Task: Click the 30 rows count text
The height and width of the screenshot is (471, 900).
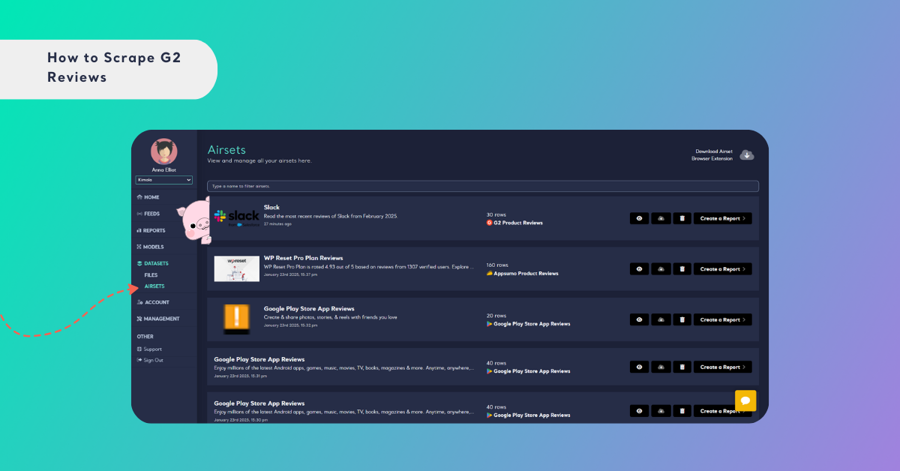Action: click(496, 215)
